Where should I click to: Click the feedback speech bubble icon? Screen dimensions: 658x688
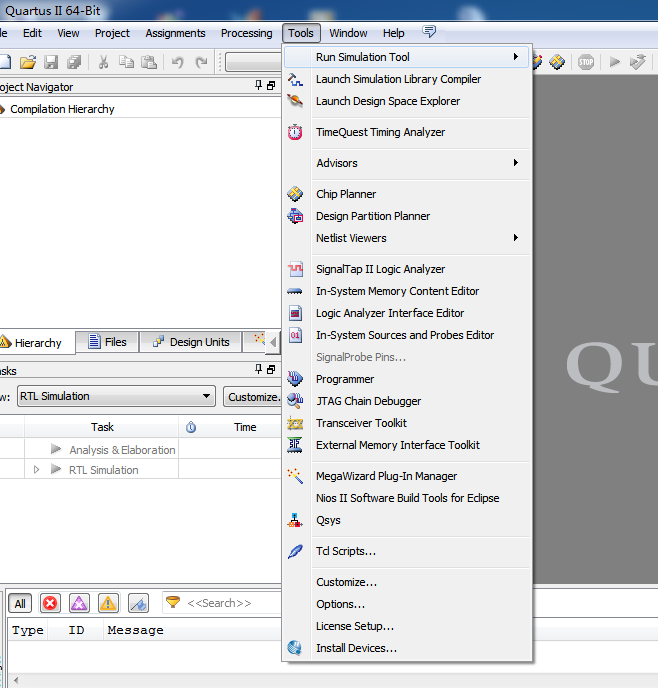click(429, 31)
